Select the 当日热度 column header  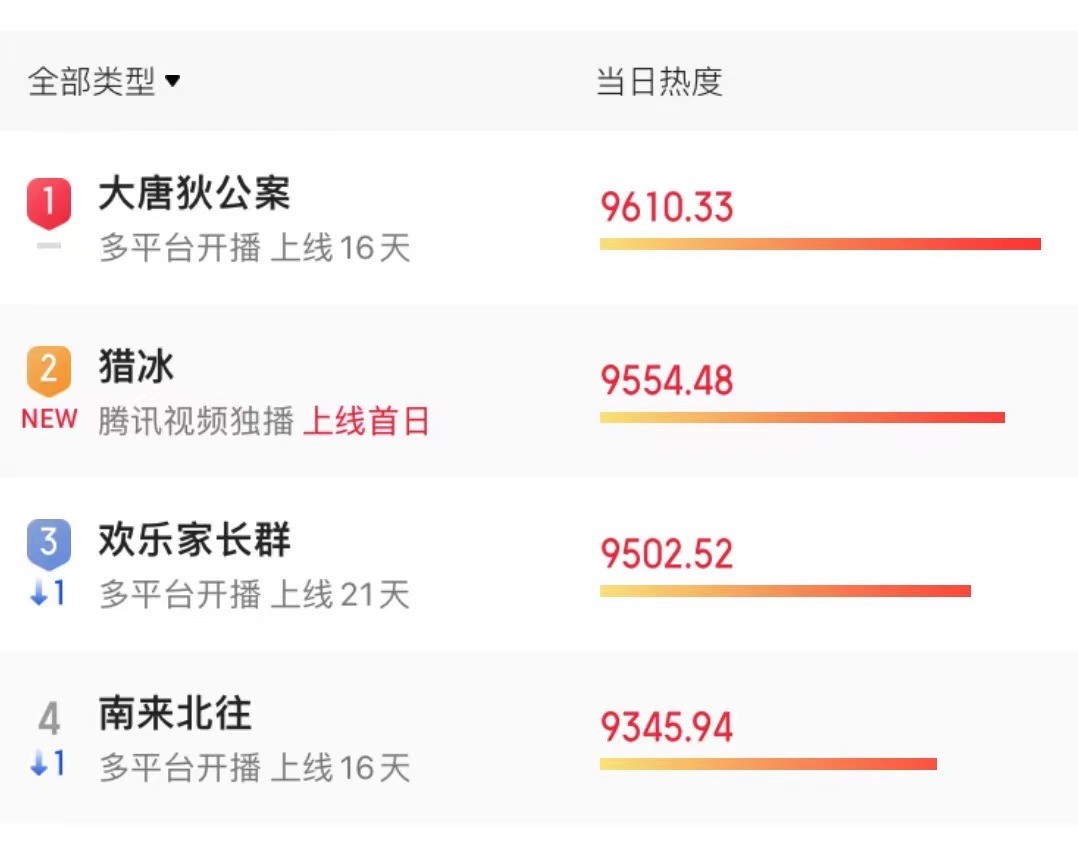coord(659,82)
